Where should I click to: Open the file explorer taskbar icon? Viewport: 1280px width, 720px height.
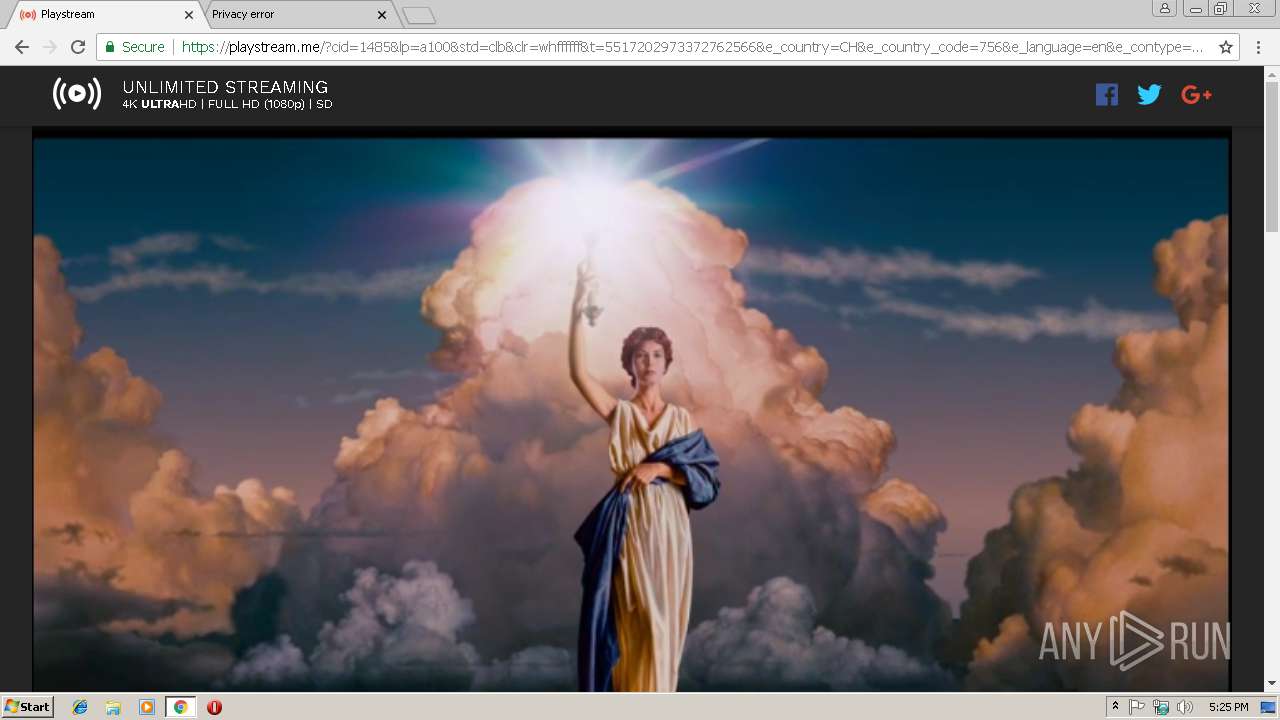(113, 707)
